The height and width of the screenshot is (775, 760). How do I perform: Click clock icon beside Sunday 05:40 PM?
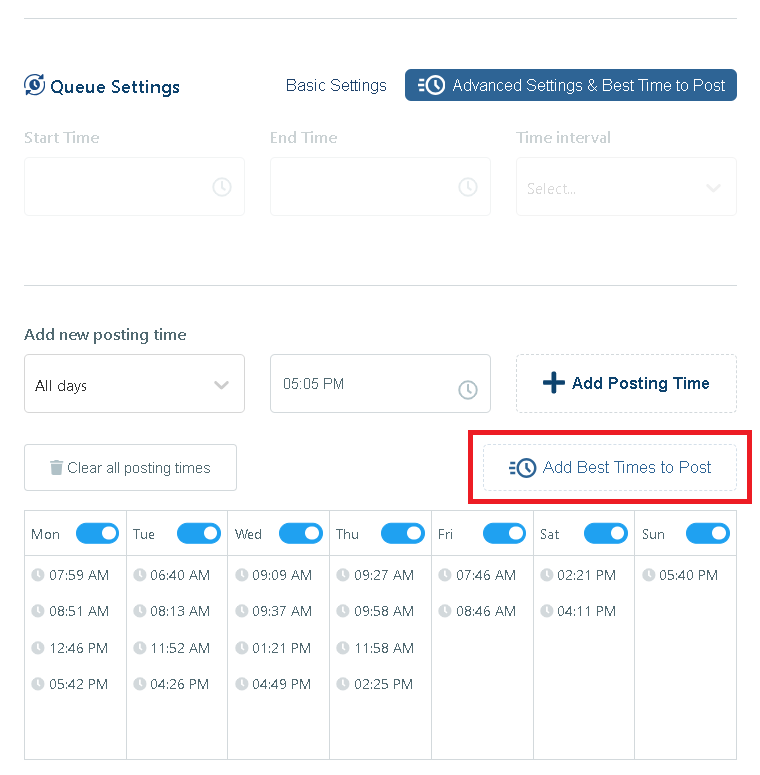pos(649,575)
